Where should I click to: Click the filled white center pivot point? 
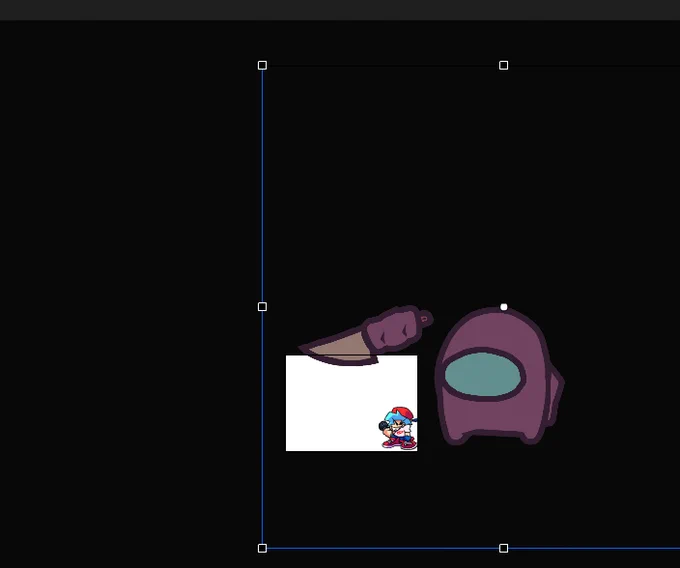(x=503, y=307)
